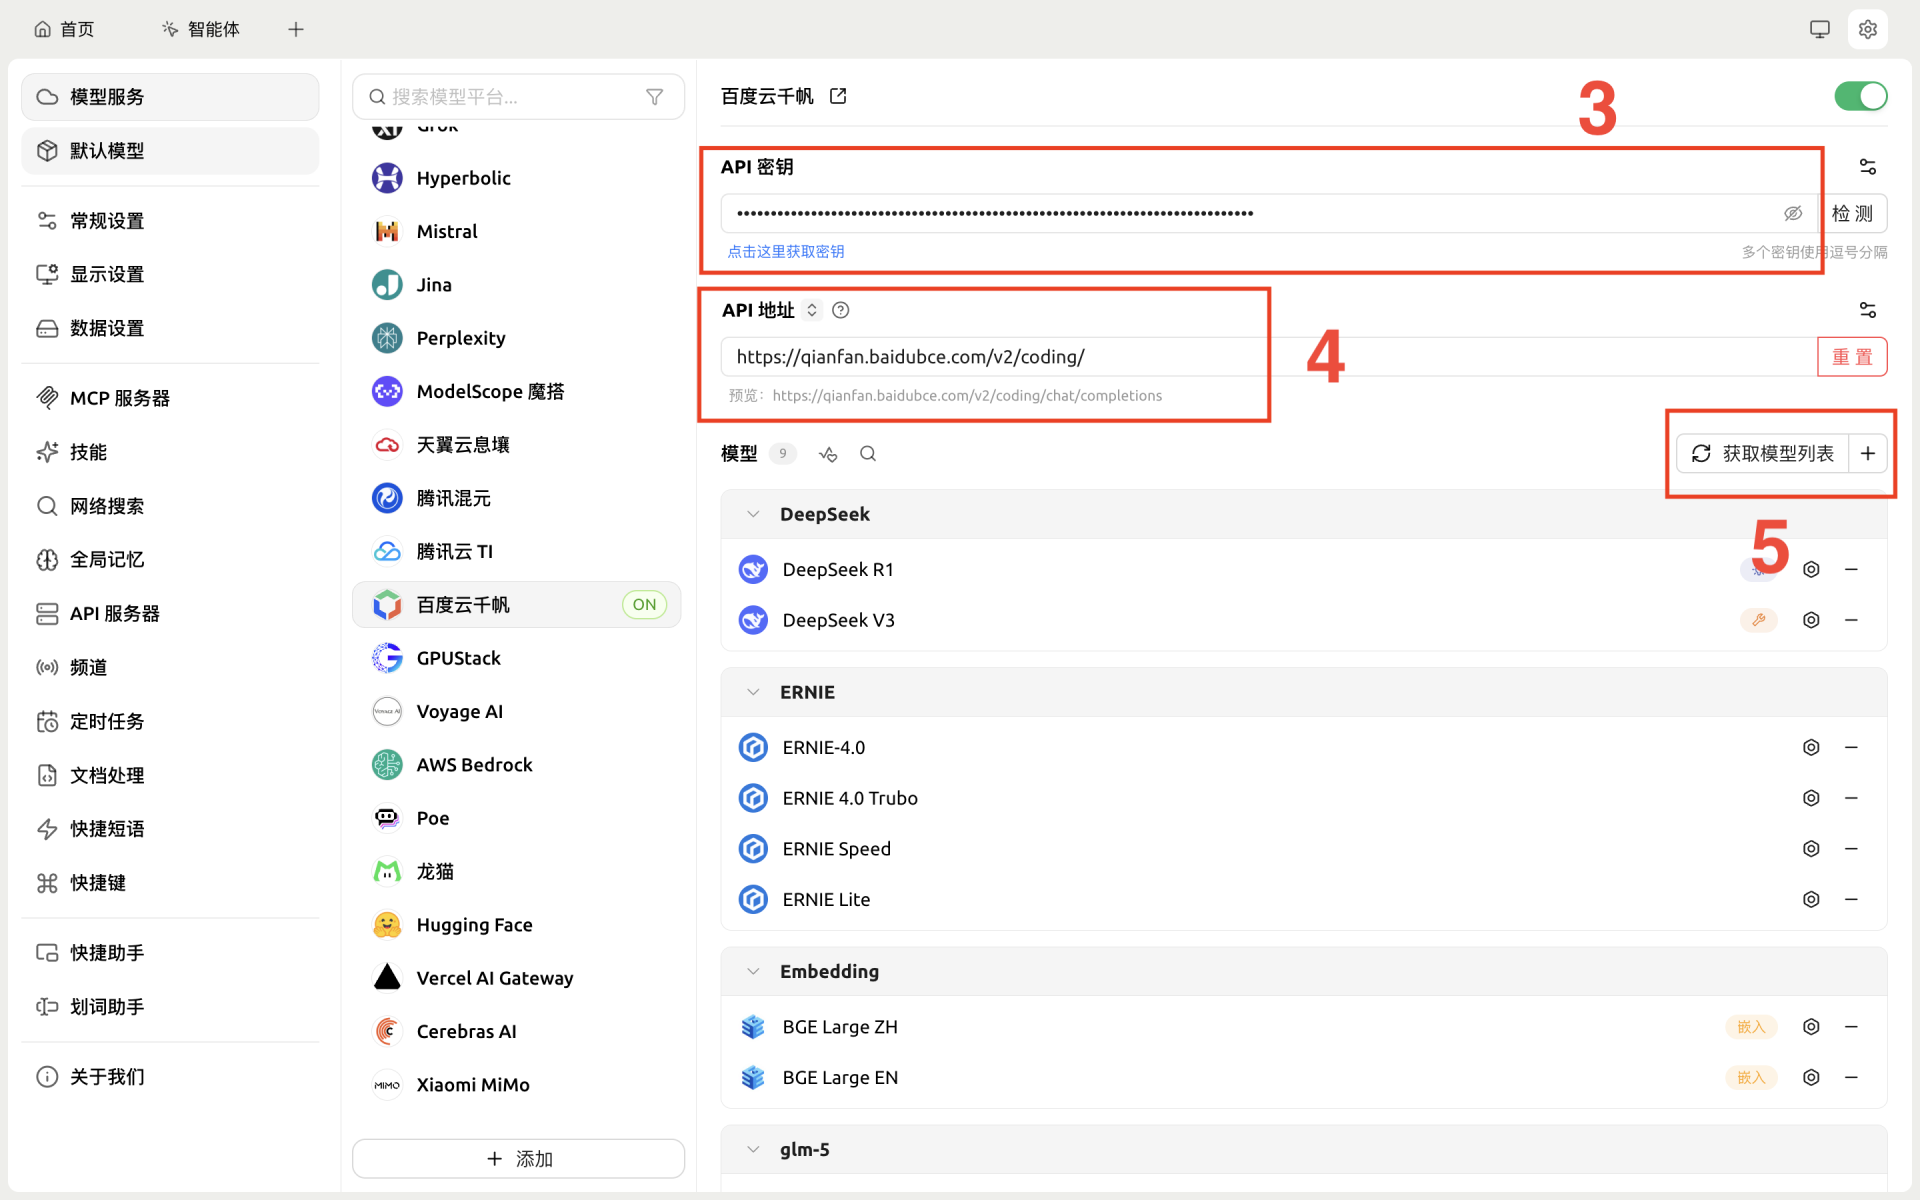Click the monitor icon in top bar
The height and width of the screenshot is (1200, 1920).
(x=1820, y=29)
